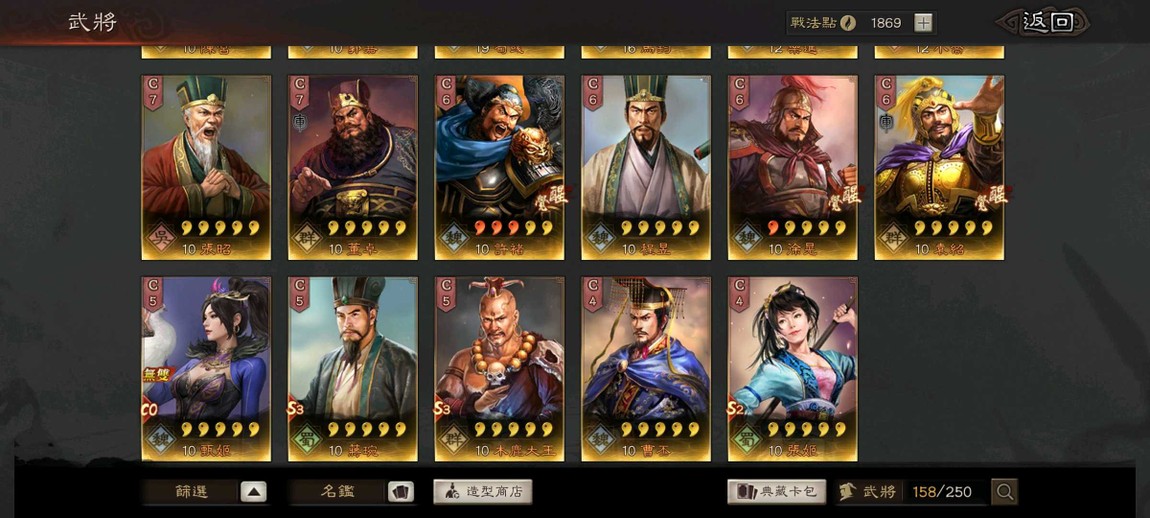Click the 戰法點 feather coin icon
The image size is (1150, 518).
(848, 23)
